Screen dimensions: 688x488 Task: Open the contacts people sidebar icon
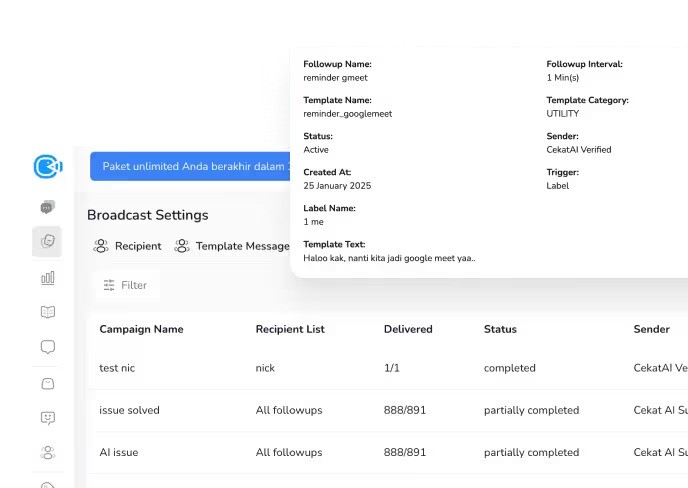click(47, 452)
